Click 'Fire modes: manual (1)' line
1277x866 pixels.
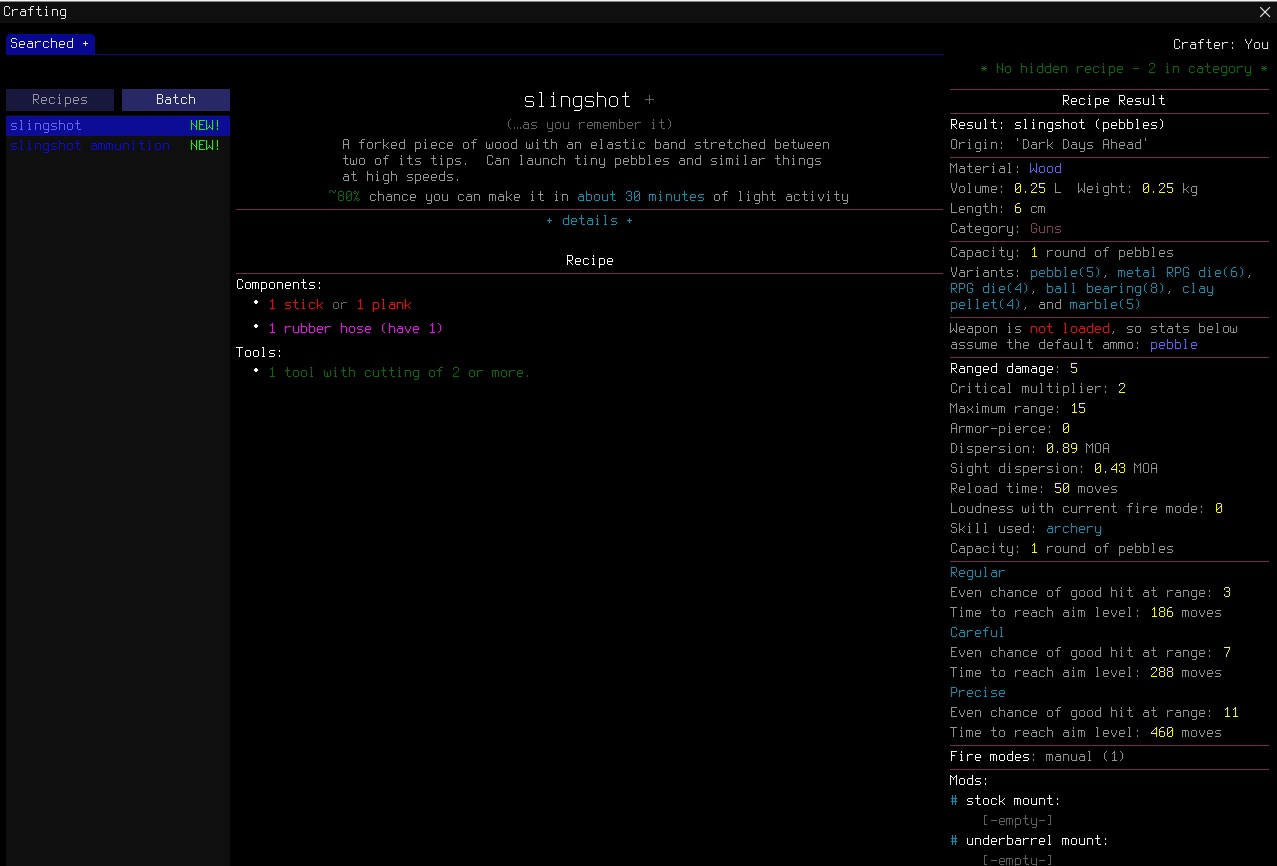coord(1038,757)
